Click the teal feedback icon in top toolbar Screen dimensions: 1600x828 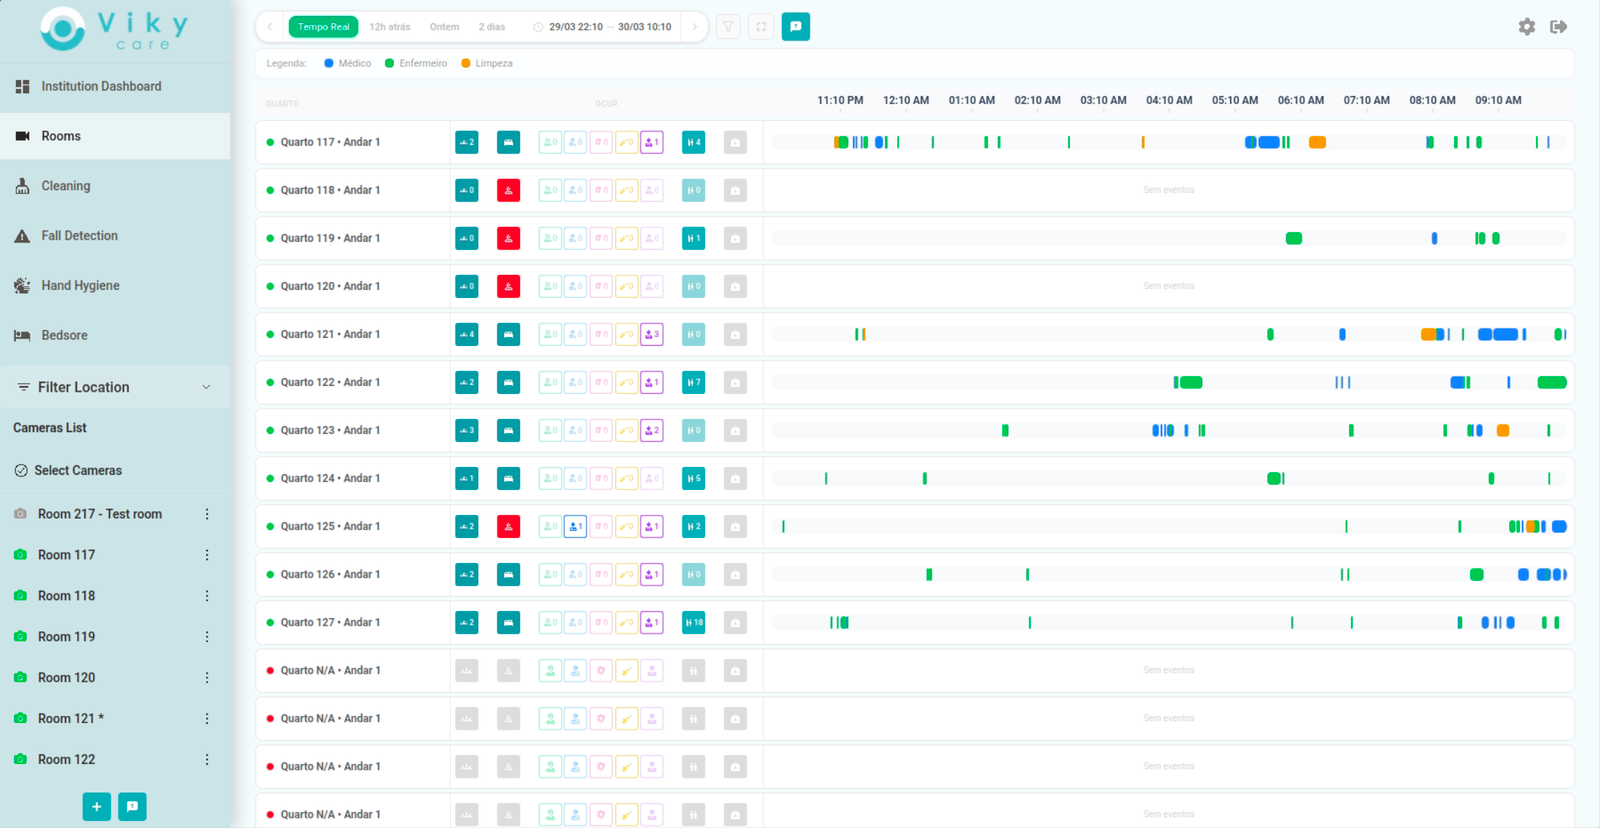796,27
